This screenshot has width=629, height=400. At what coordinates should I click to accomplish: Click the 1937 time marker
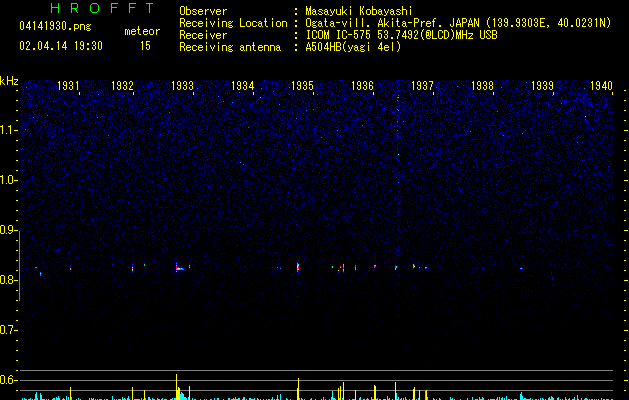coord(422,86)
